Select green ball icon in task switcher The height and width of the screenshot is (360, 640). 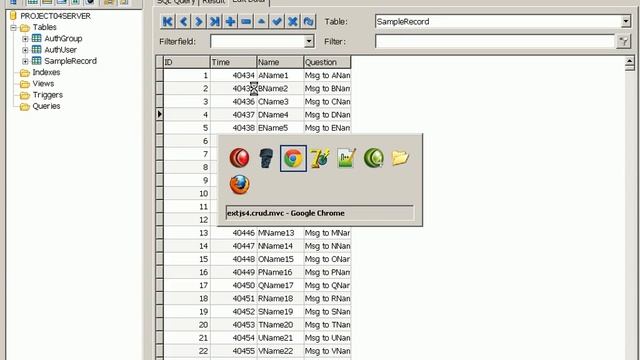[373, 158]
